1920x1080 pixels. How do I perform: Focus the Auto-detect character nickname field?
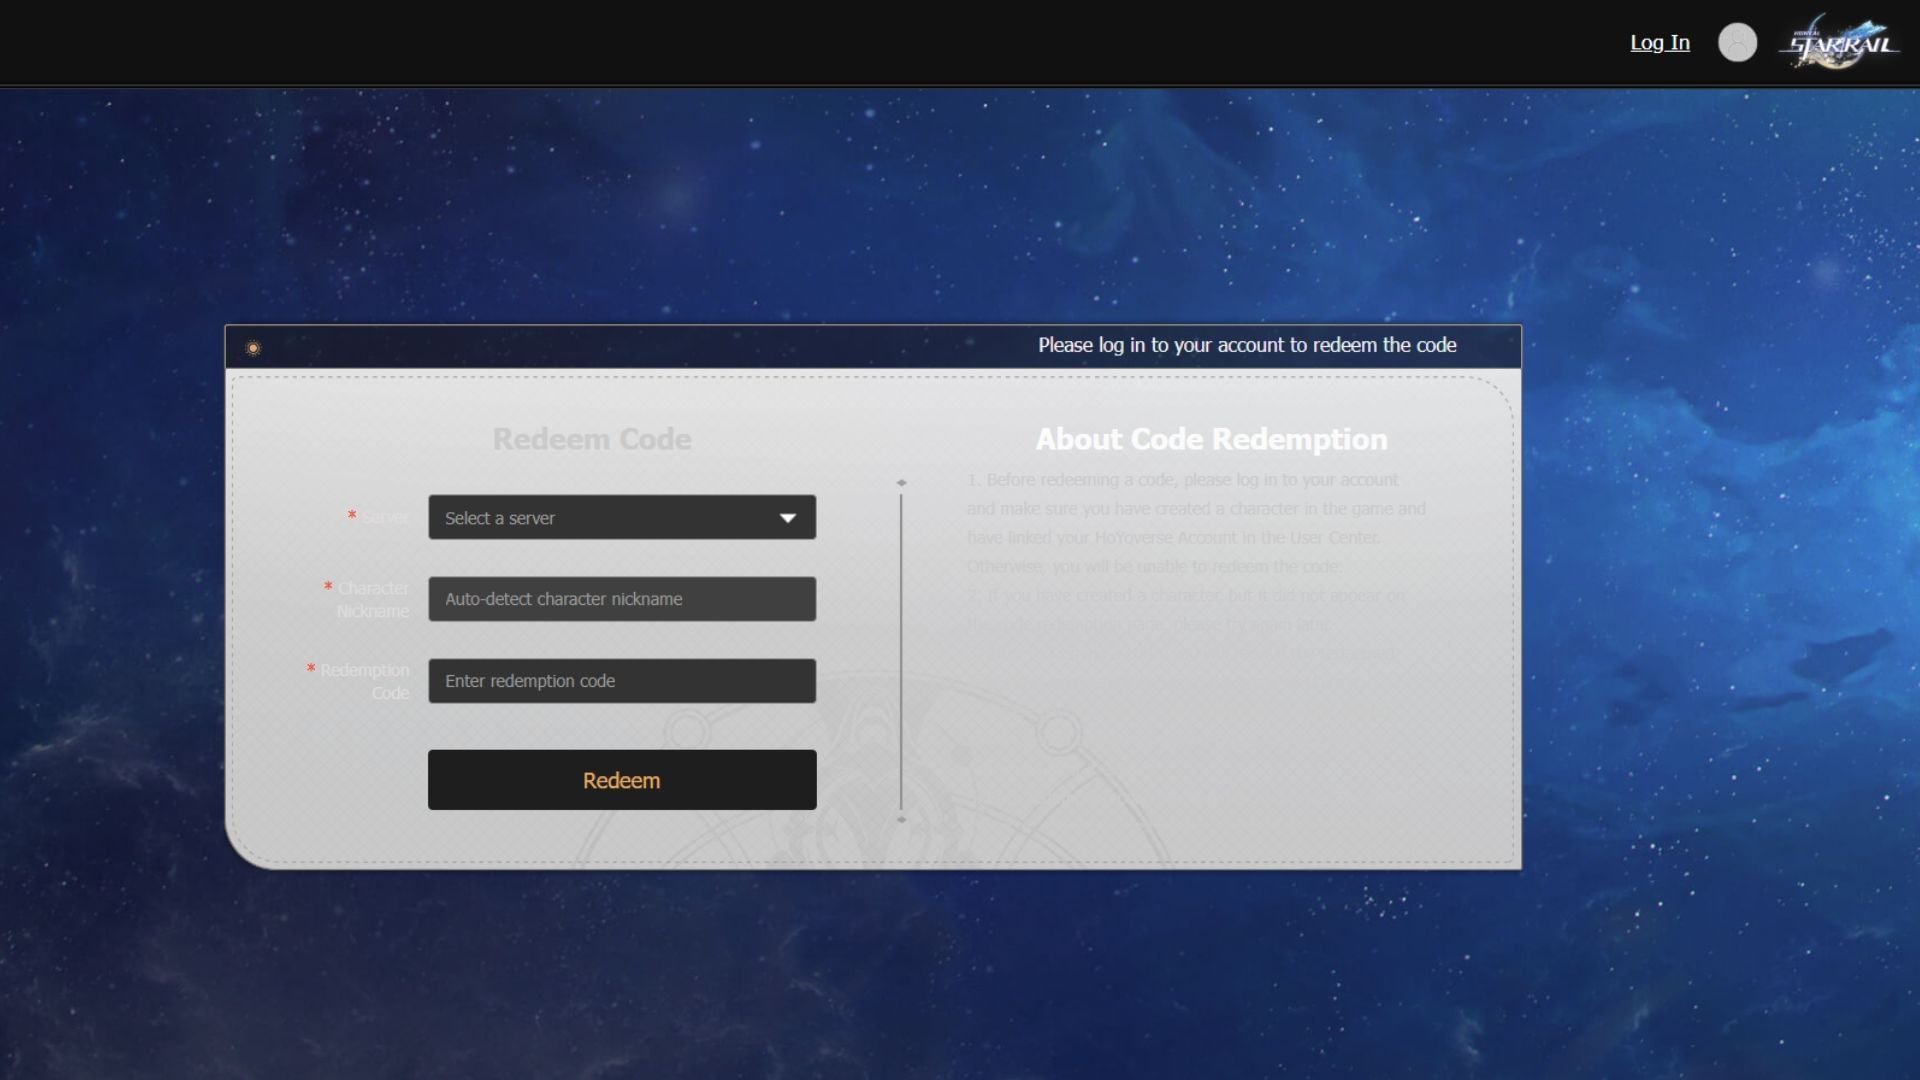point(621,599)
